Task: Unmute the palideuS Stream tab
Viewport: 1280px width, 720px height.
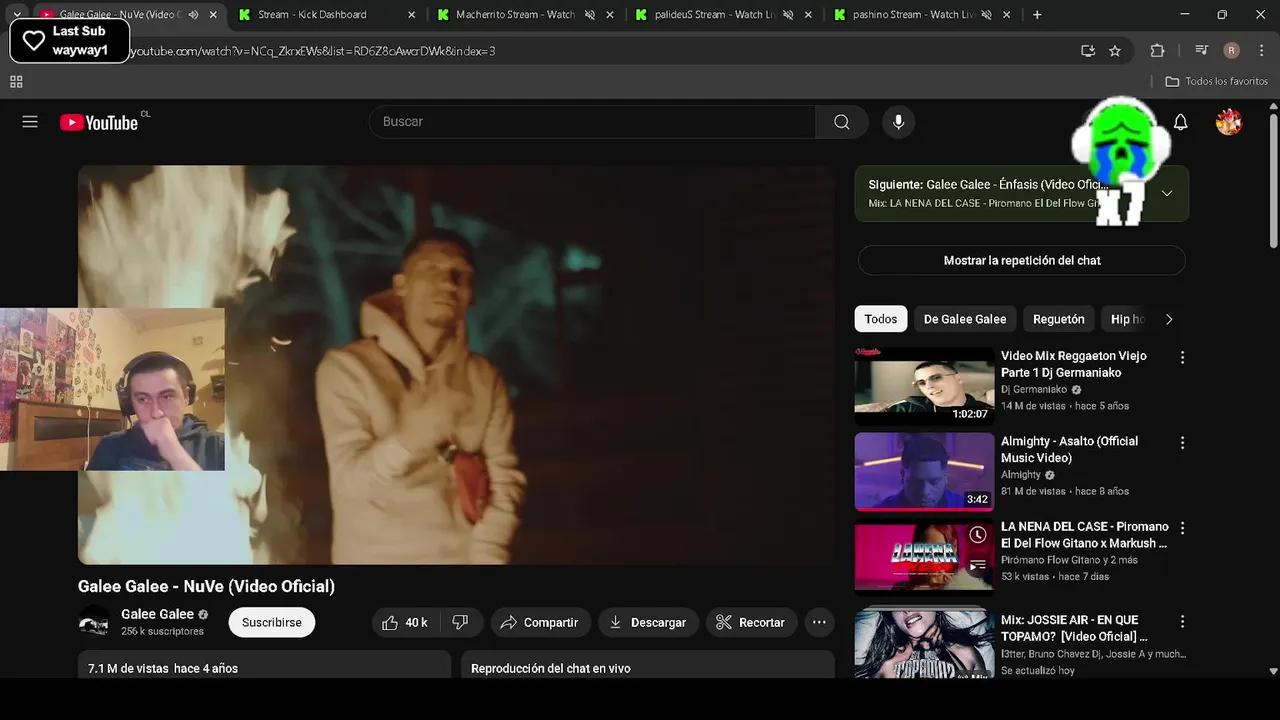Action: tap(788, 15)
